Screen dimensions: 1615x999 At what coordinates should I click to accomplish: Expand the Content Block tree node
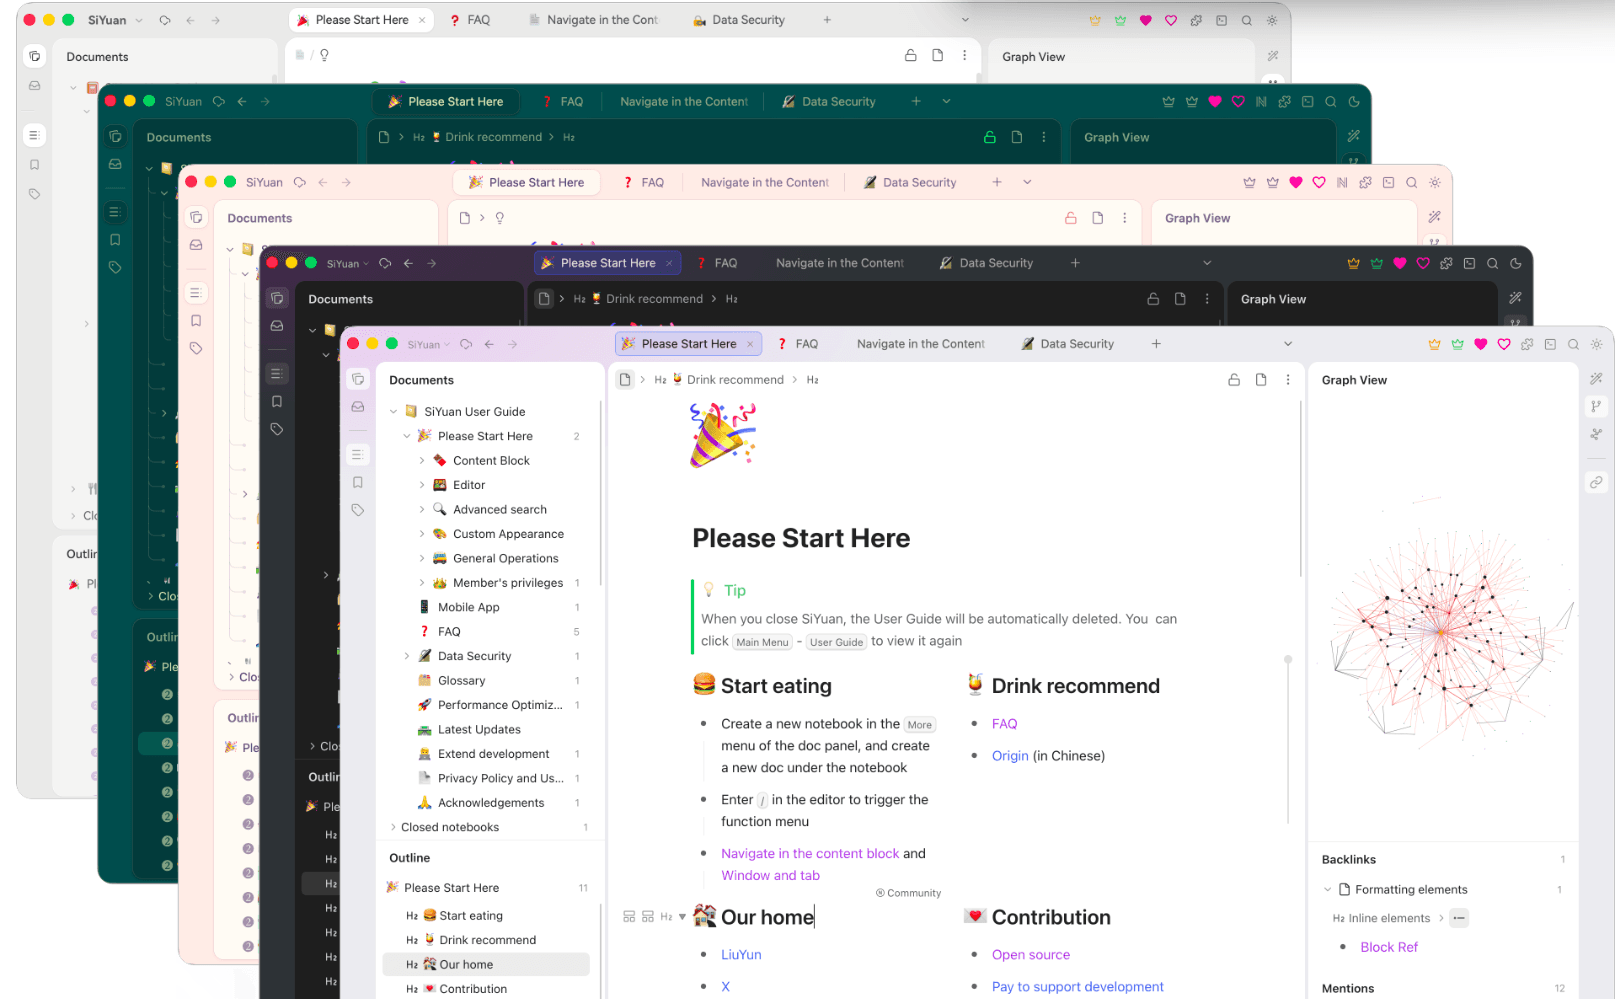point(422,460)
